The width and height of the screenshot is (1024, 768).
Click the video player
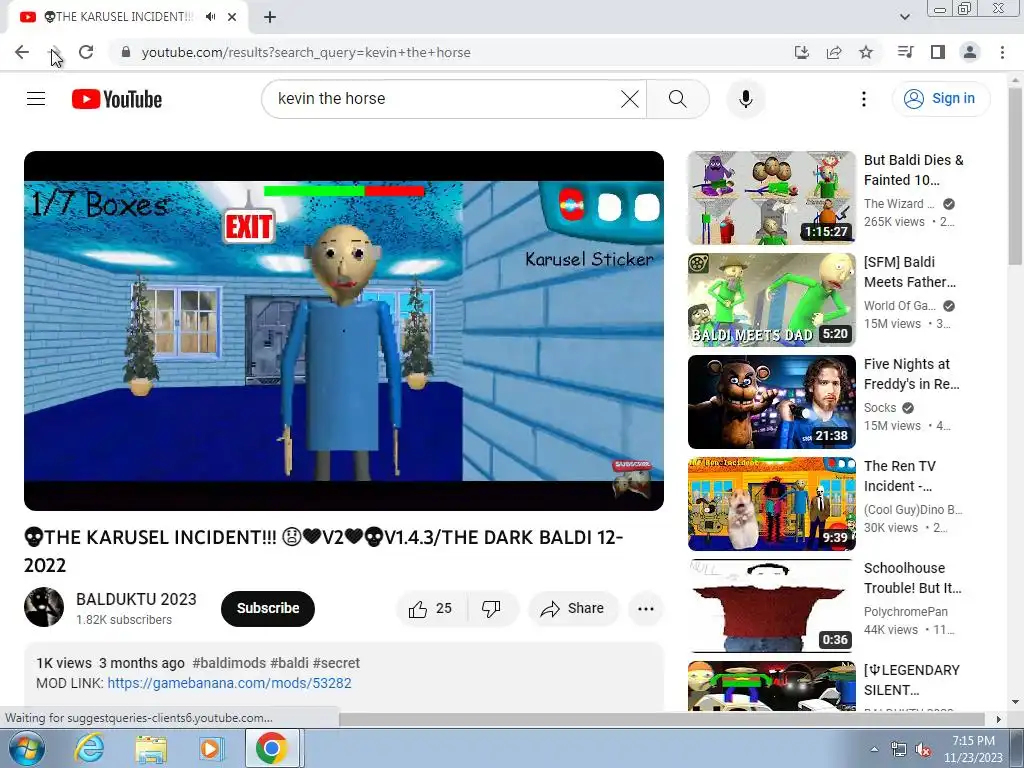pyautogui.click(x=344, y=330)
